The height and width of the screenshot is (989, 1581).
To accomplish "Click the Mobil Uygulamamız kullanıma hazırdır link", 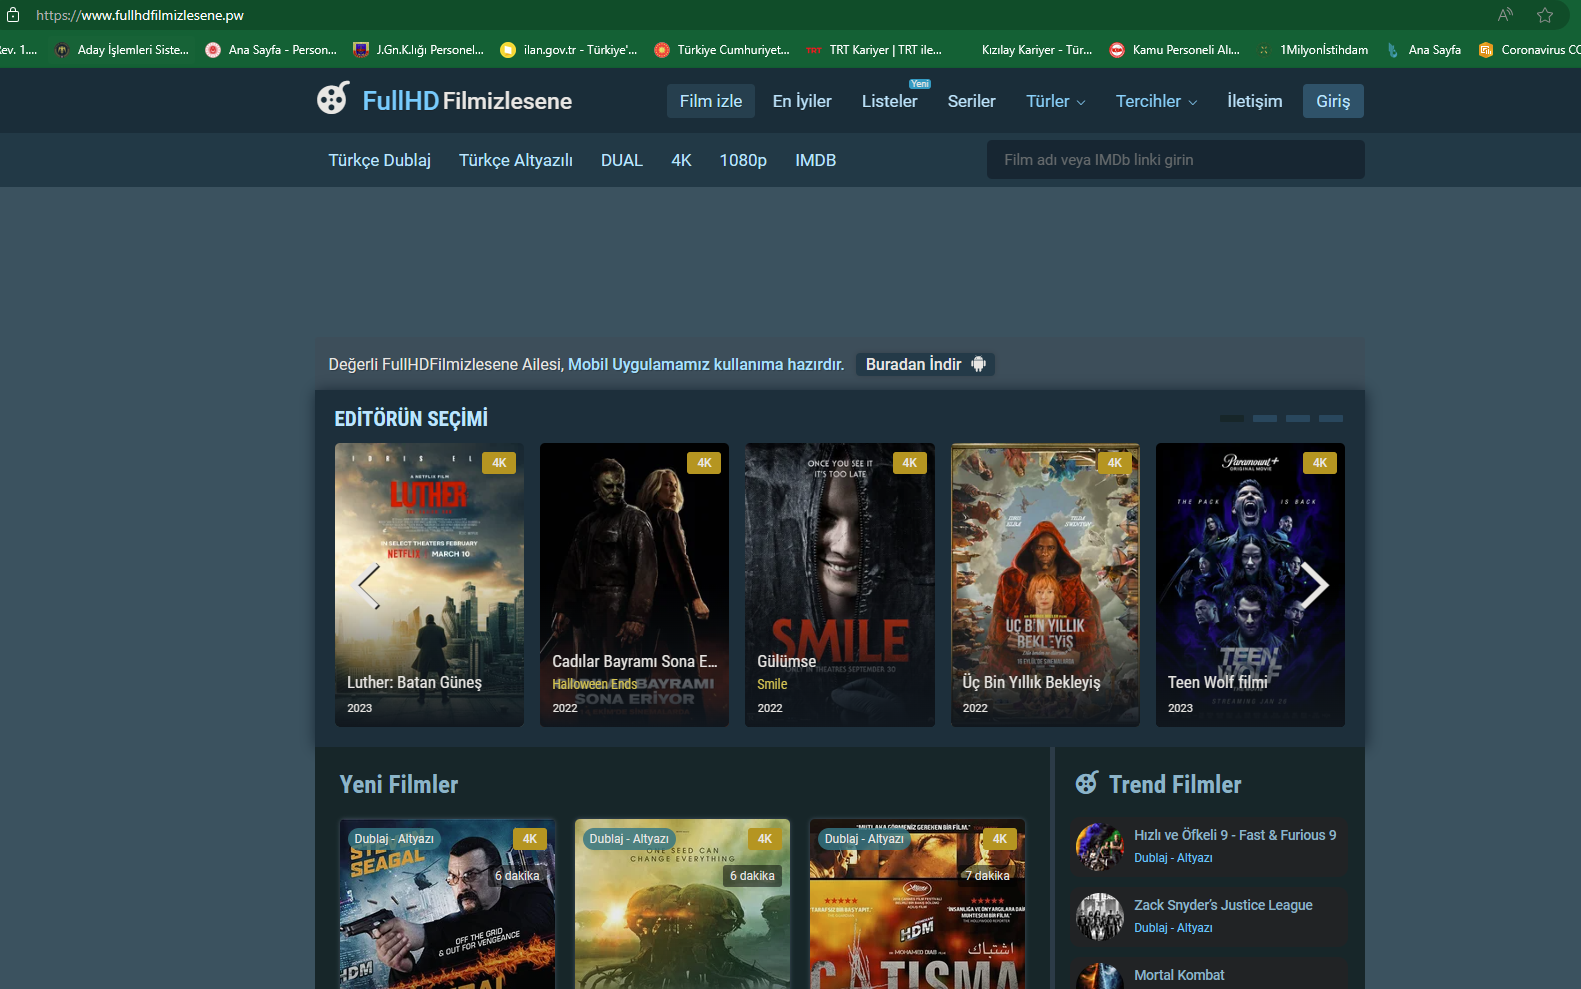I will [x=706, y=364].
